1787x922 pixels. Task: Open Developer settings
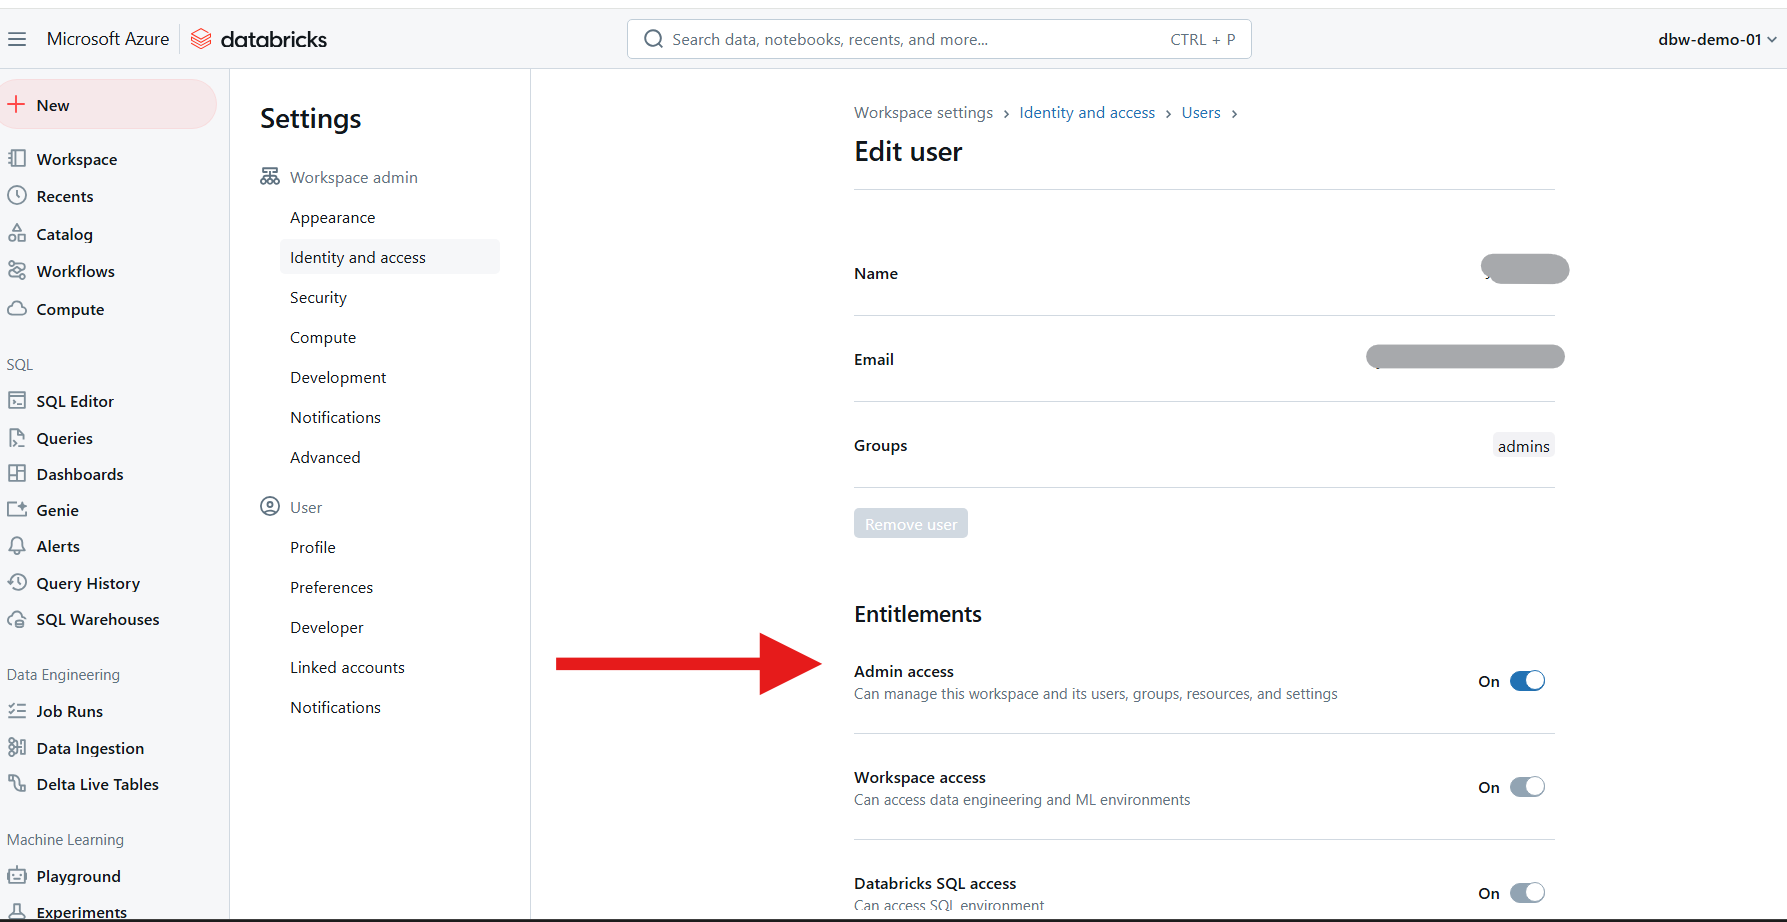click(327, 627)
